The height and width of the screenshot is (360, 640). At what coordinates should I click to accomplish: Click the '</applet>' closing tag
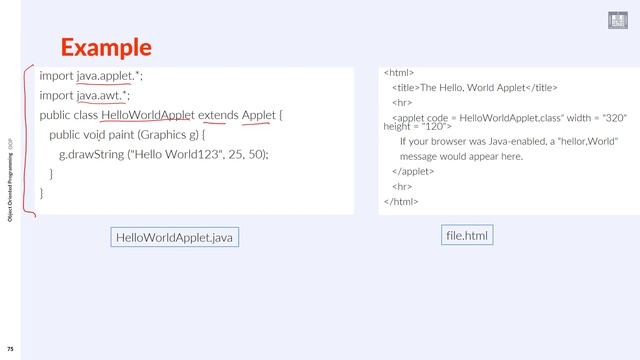[x=413, y=171]
